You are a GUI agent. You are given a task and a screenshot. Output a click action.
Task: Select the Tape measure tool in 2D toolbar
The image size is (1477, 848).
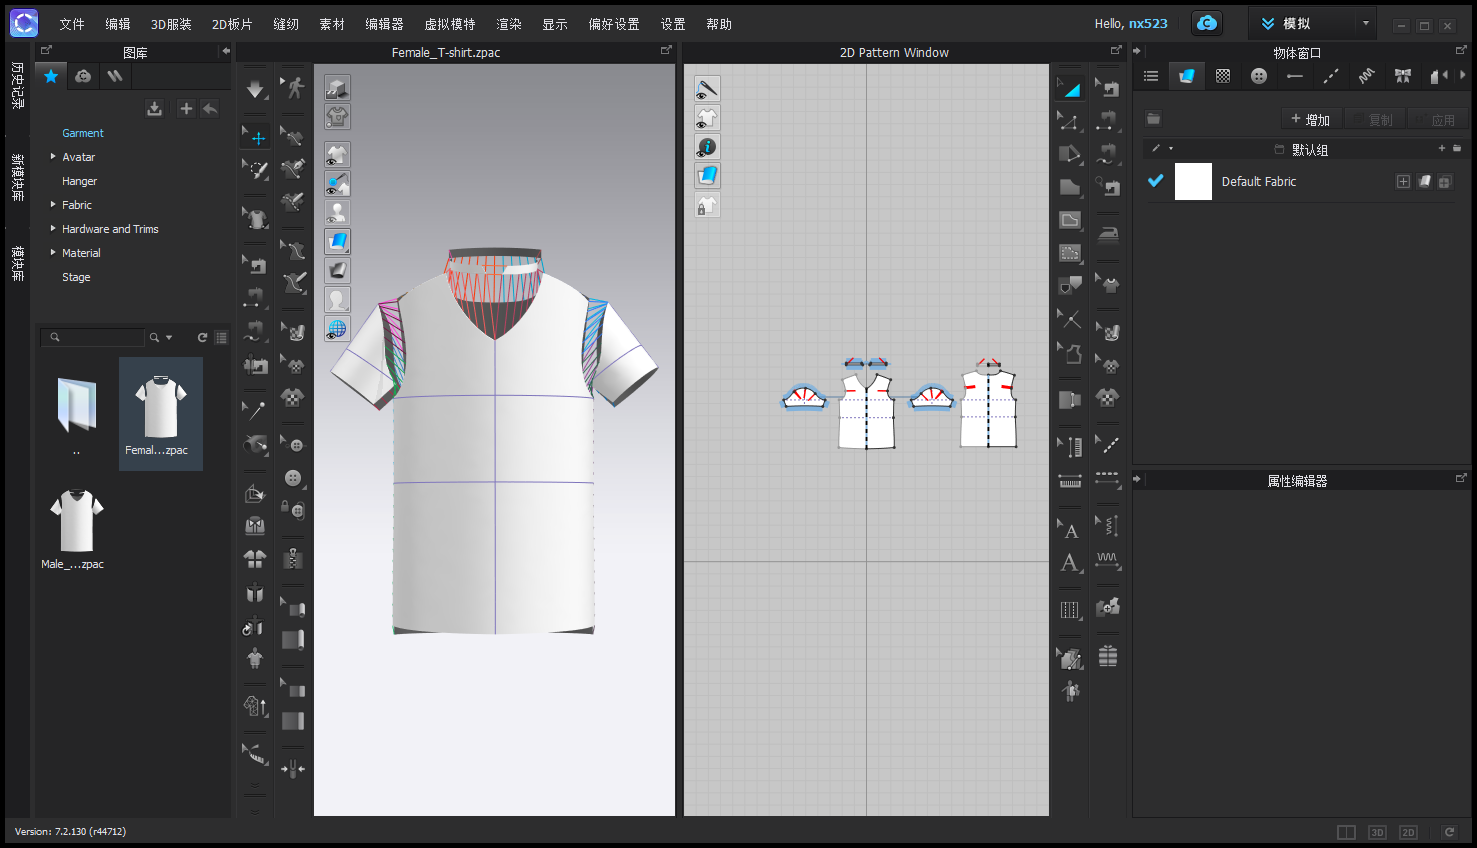pyautogui.click(x=1070, y=481)
